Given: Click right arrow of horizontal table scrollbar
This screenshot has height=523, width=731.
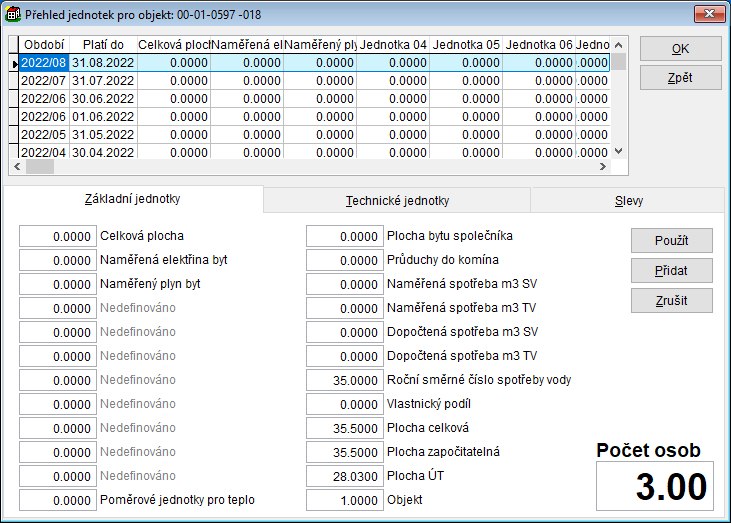Looking at the screenshot, I should click(602, 167).
